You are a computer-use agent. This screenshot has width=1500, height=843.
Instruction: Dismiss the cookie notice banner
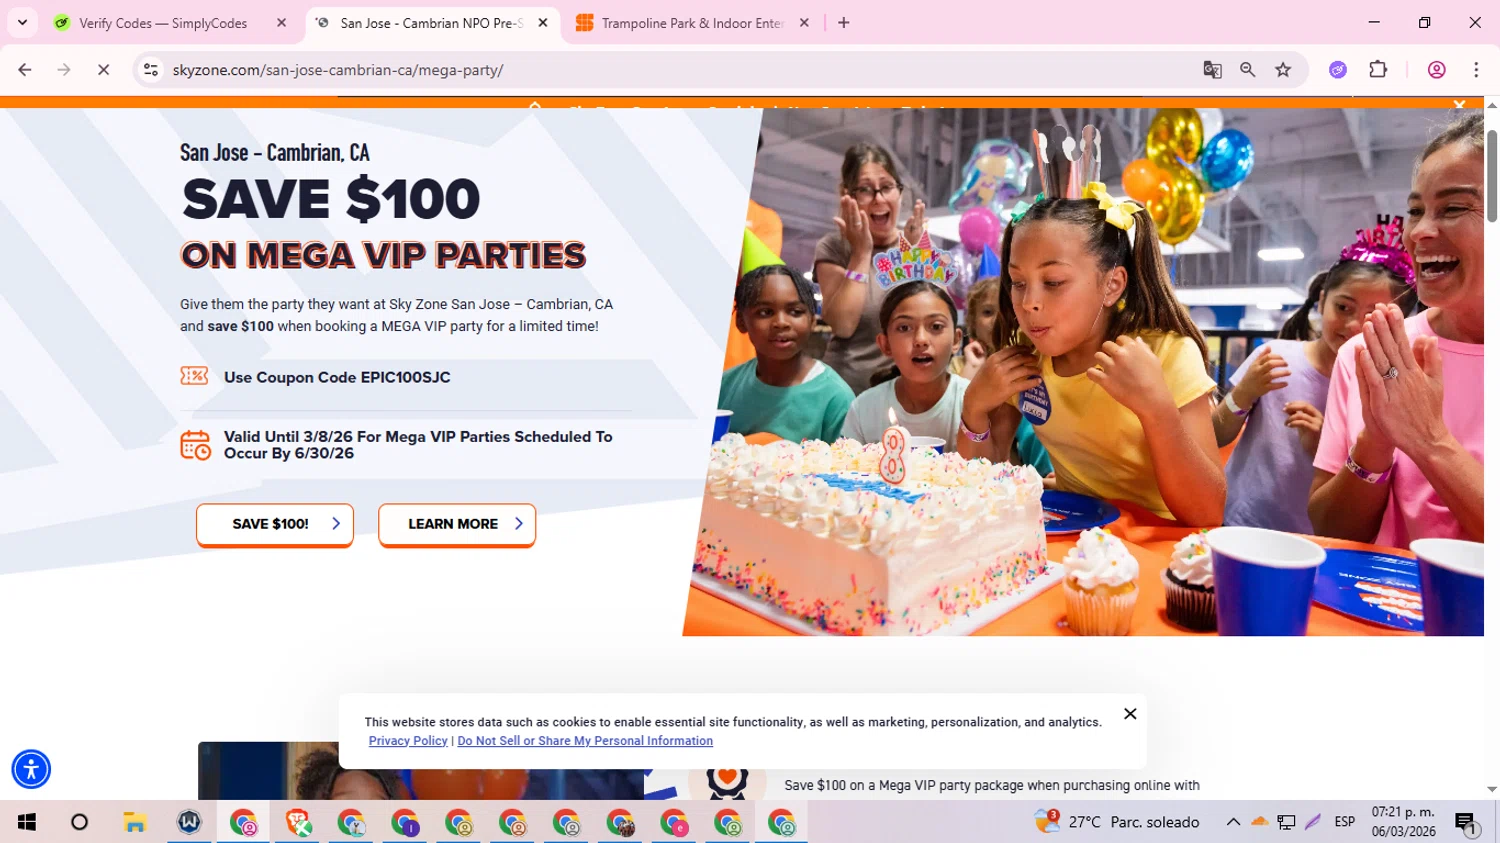[x=1130, y=714]
